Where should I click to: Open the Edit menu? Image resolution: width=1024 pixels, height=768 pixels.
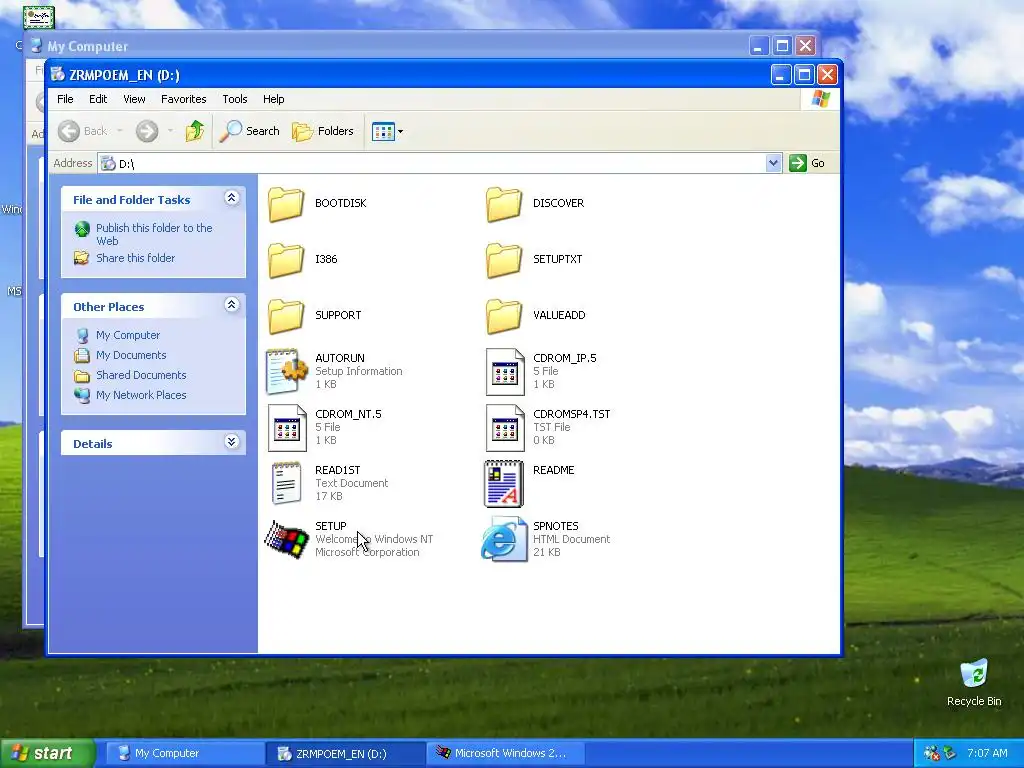[98, 99]
